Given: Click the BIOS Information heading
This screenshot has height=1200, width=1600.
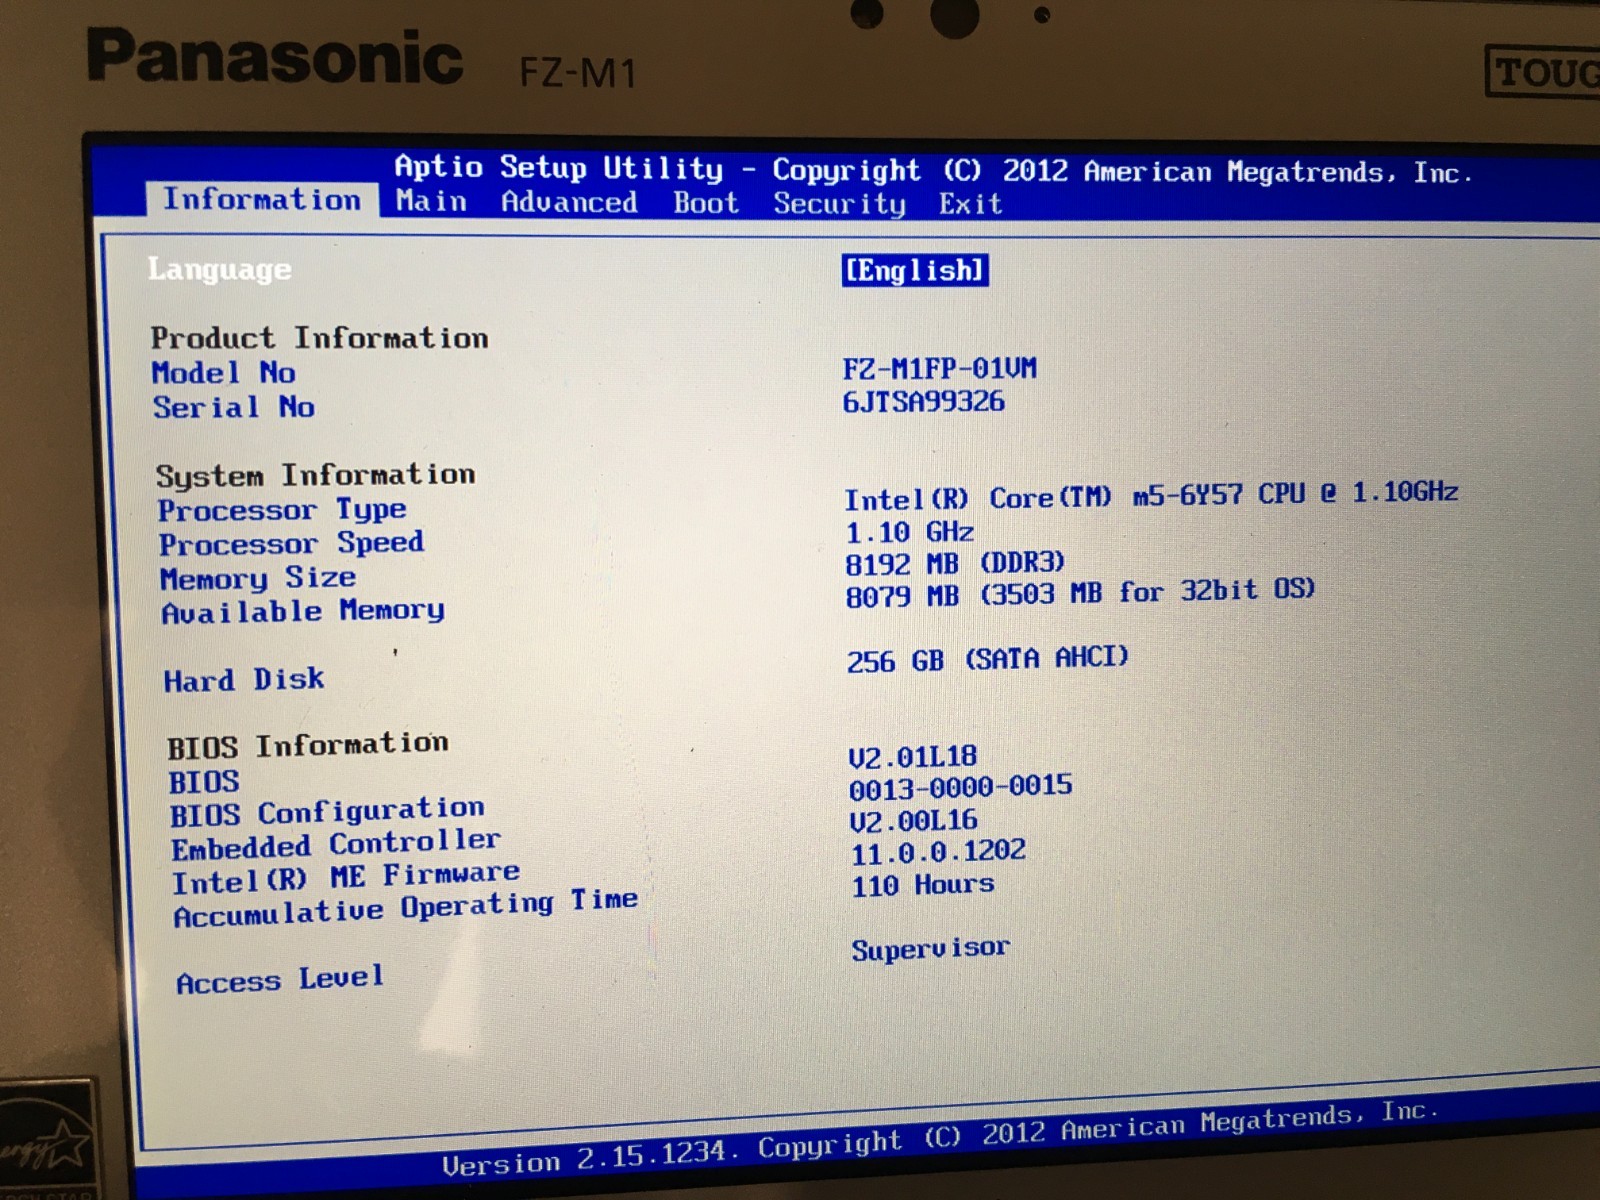Looking at the screenshot, I should [308, 746].
